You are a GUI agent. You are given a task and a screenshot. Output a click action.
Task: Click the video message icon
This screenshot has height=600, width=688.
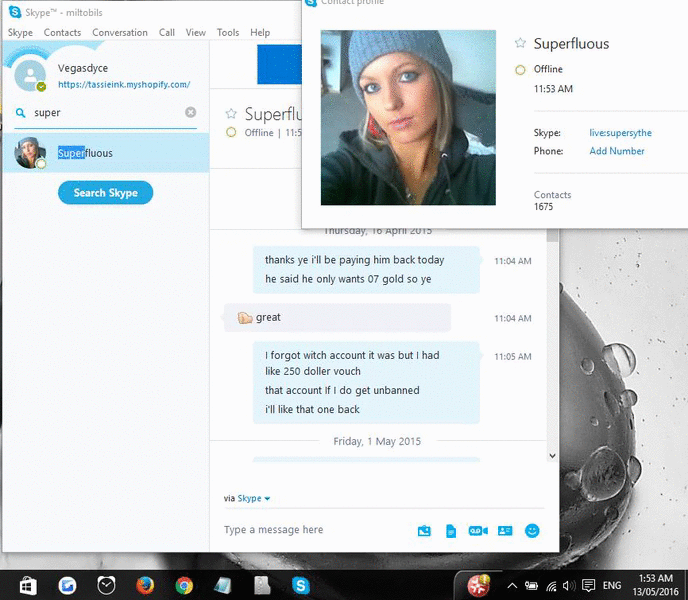pos(478,531)
